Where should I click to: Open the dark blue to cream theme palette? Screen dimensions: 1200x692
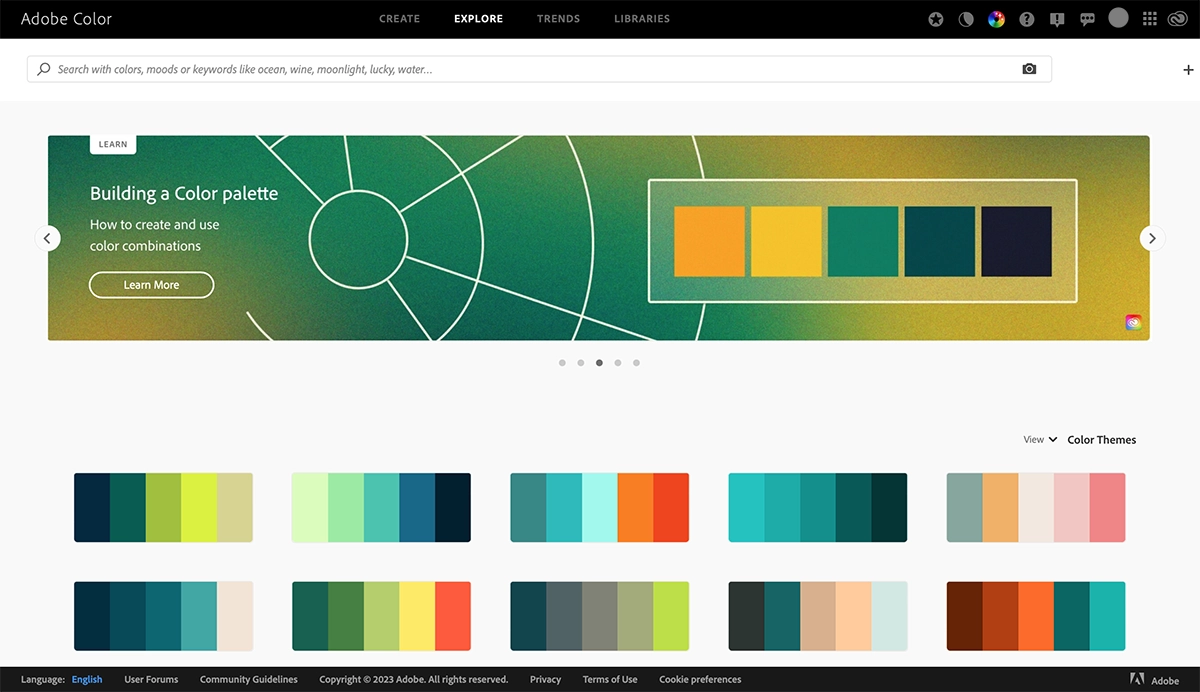(163, 616)
